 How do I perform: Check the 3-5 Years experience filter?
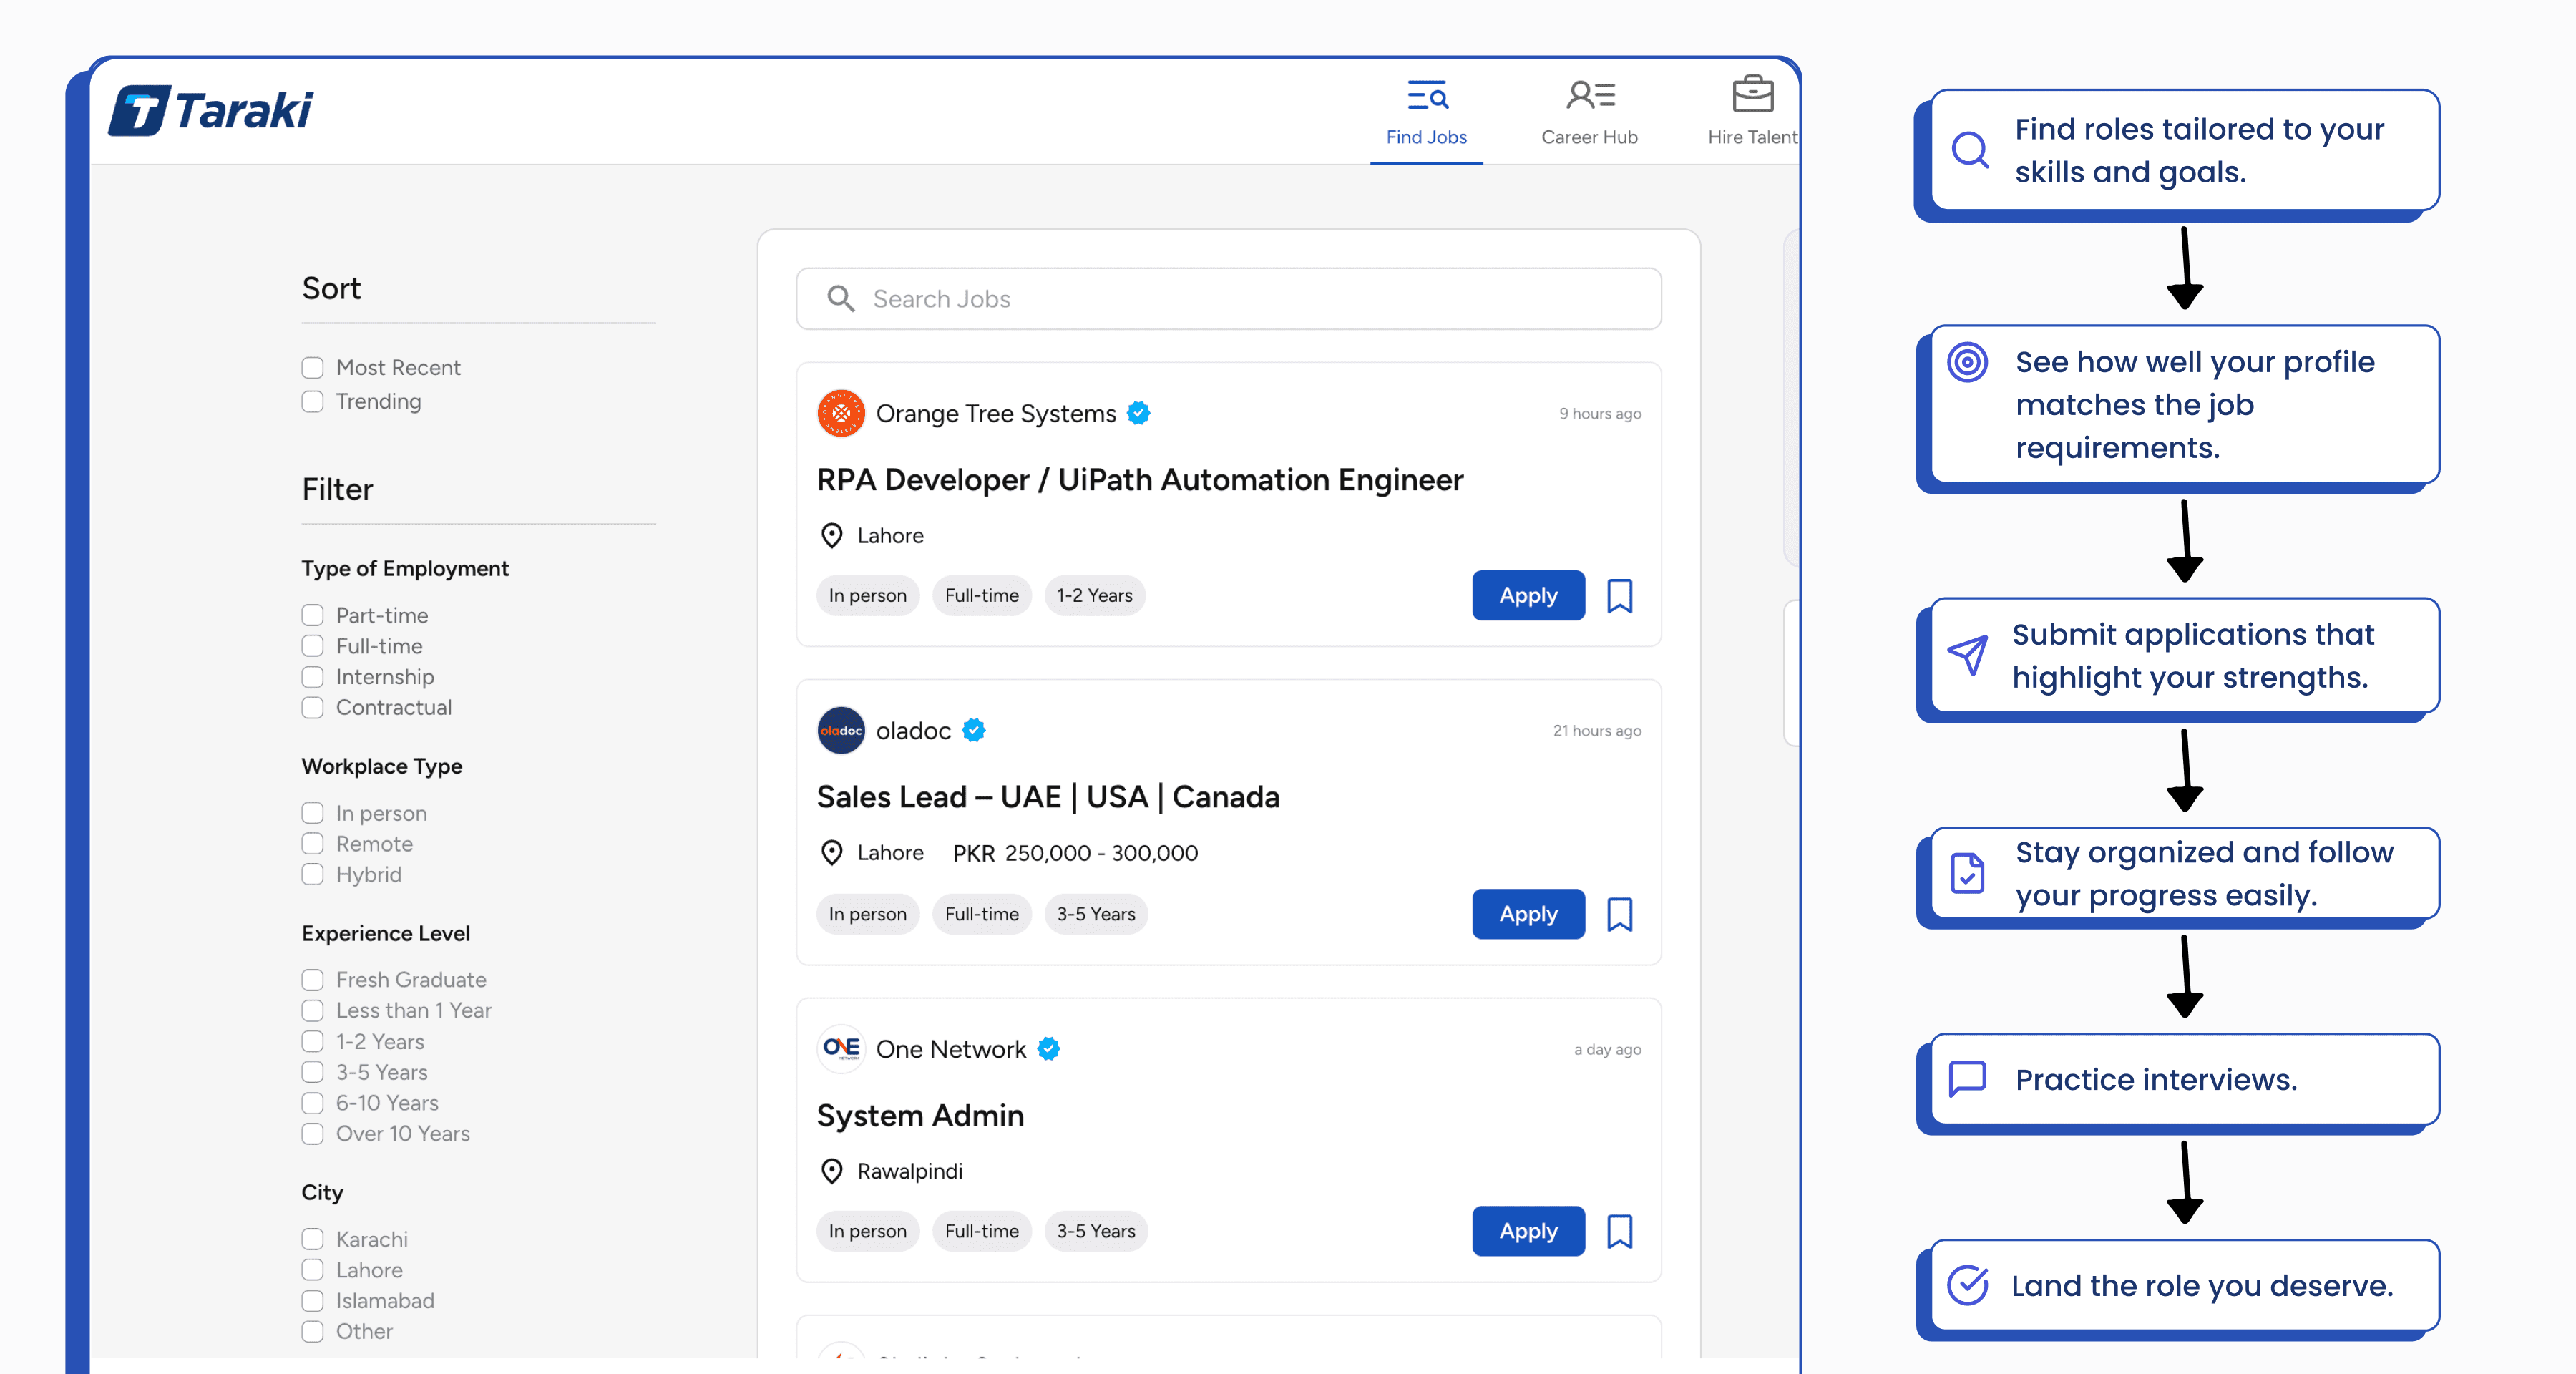click(x=313, y=1072)
